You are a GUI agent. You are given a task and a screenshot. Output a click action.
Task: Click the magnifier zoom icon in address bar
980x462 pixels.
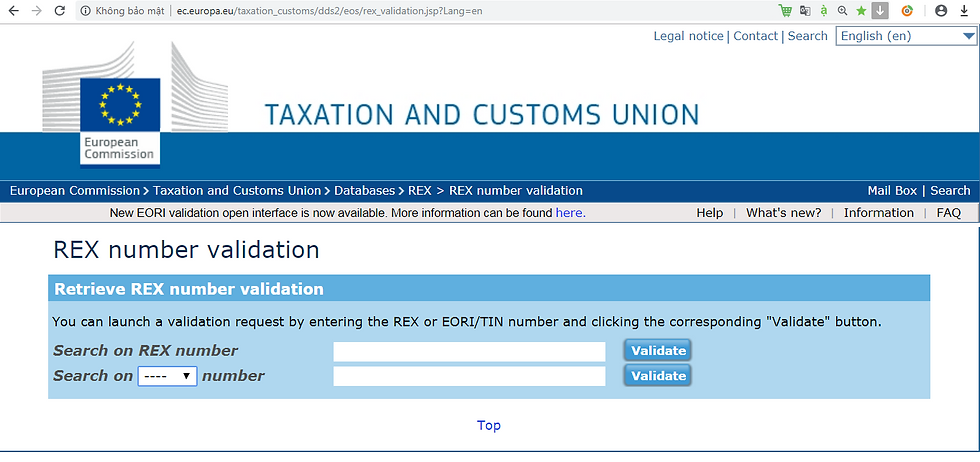(842, 11)
